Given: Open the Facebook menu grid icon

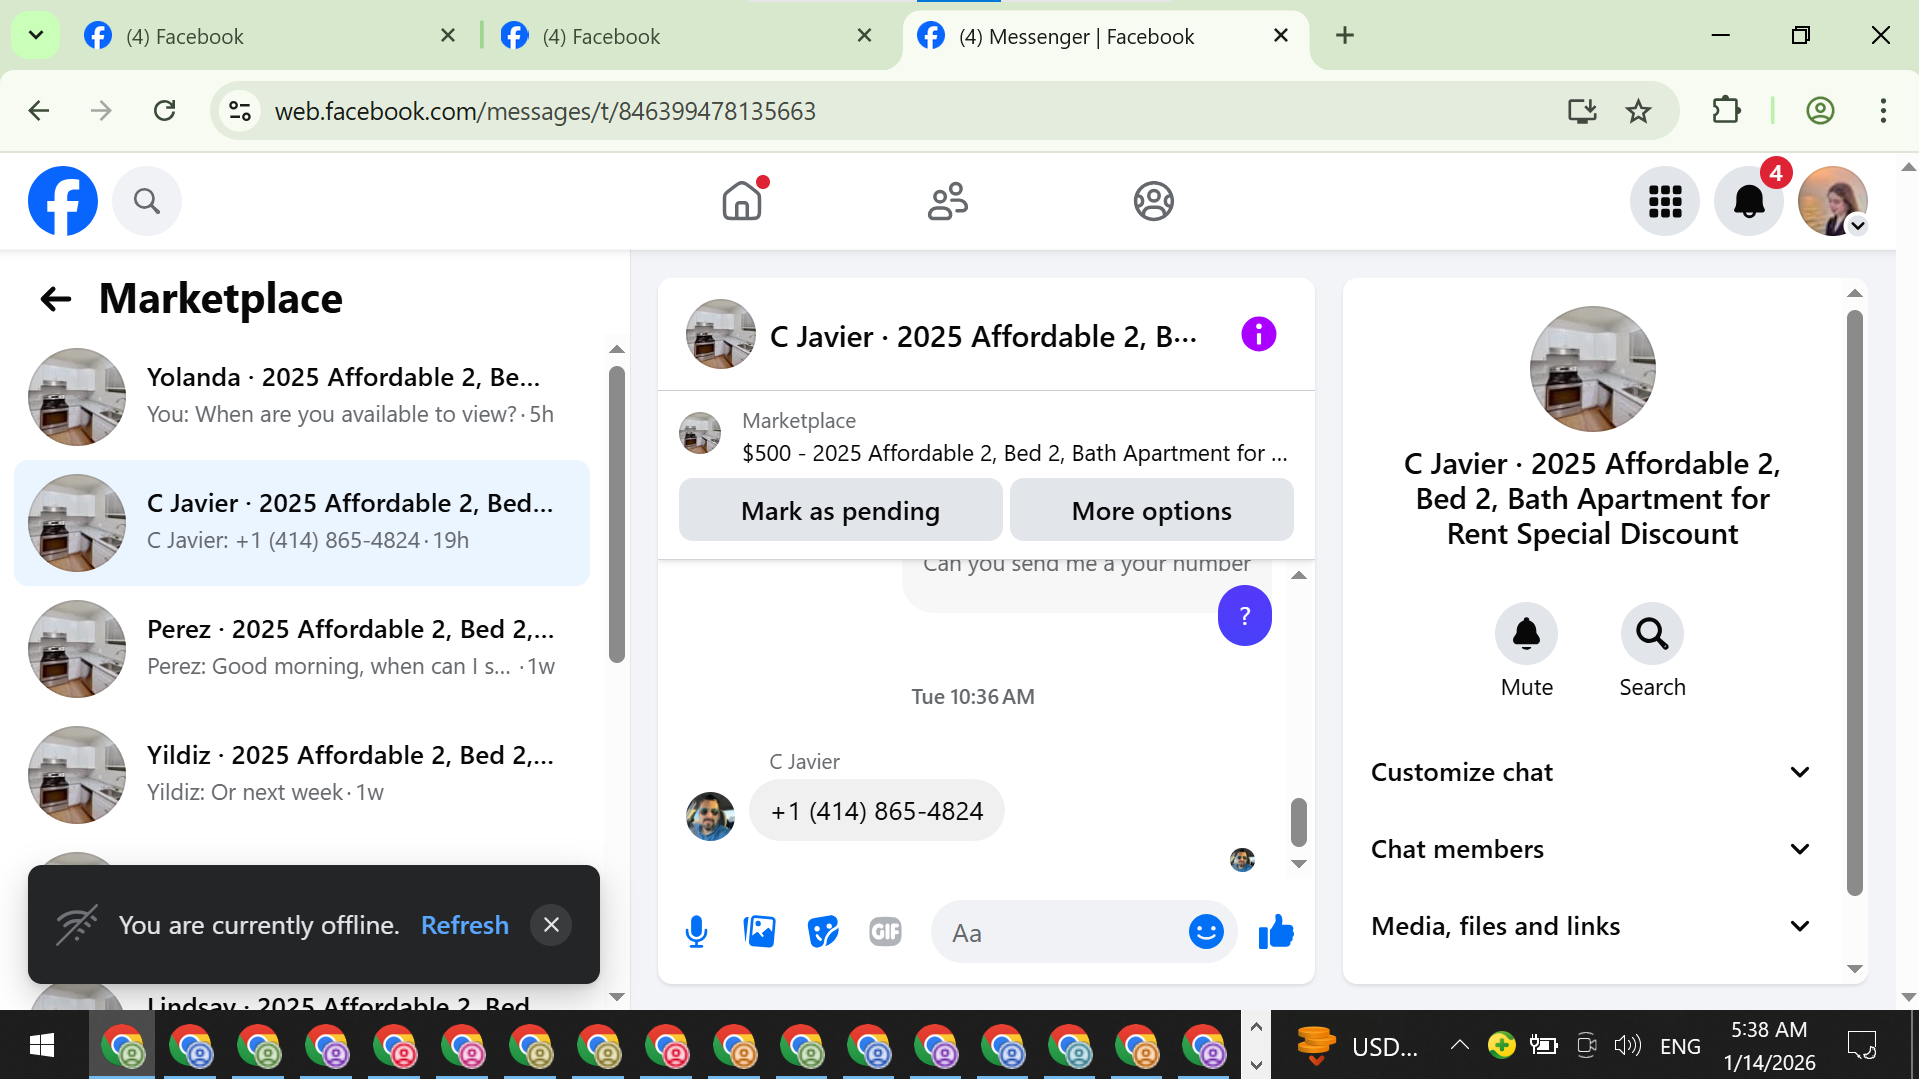Looking at the screenshot, I should coord(1665,201).
